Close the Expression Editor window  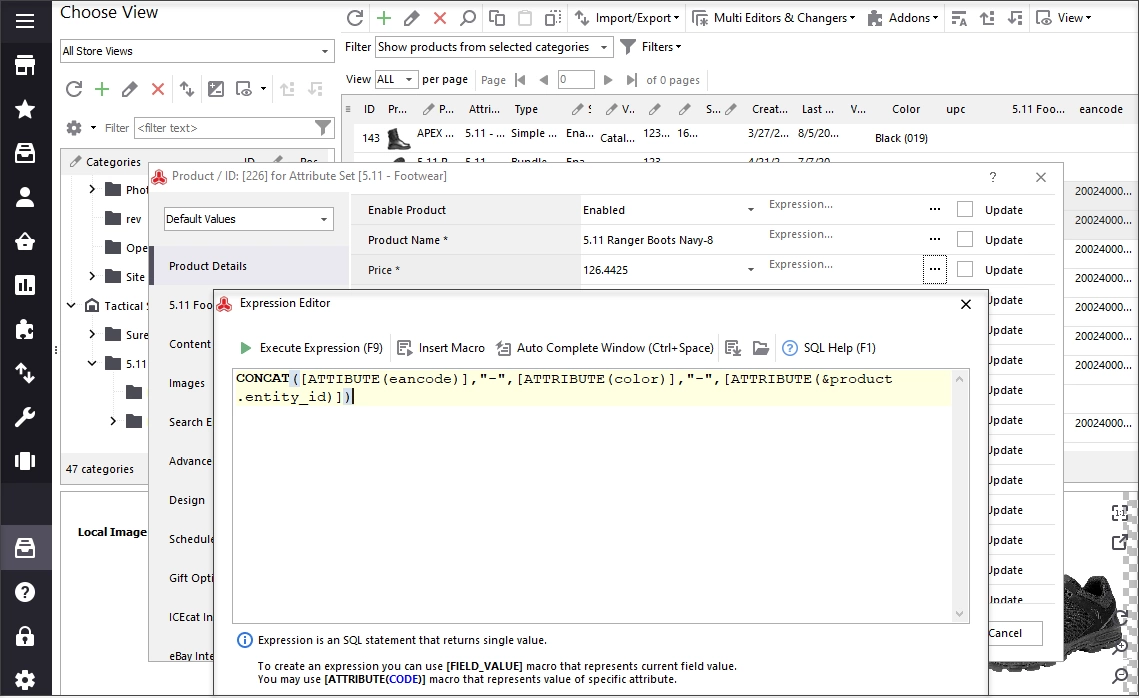[965, 304]
